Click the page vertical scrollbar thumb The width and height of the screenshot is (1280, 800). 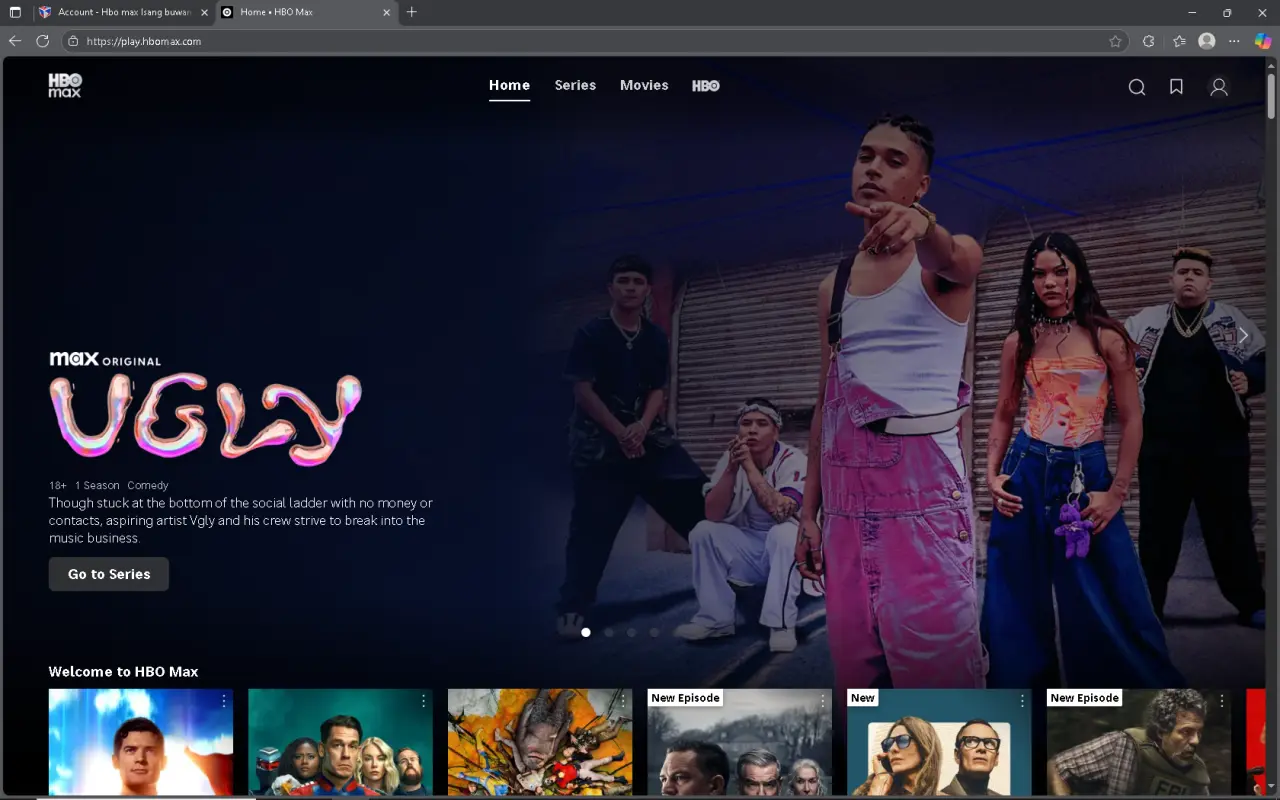pyautogui.click(x=1272, y=95)
